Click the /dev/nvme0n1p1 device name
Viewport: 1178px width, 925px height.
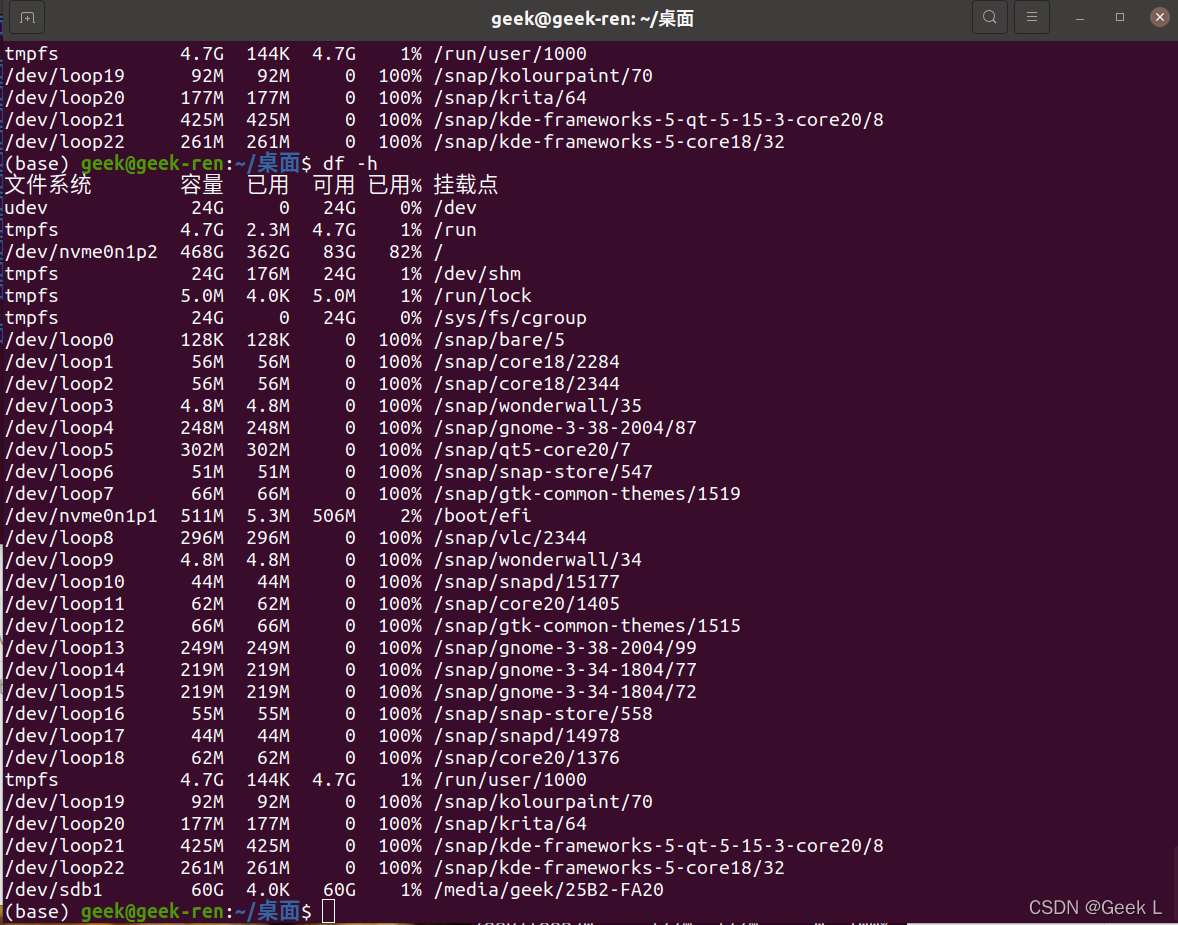pyautogui.click(x=81, y=515)
